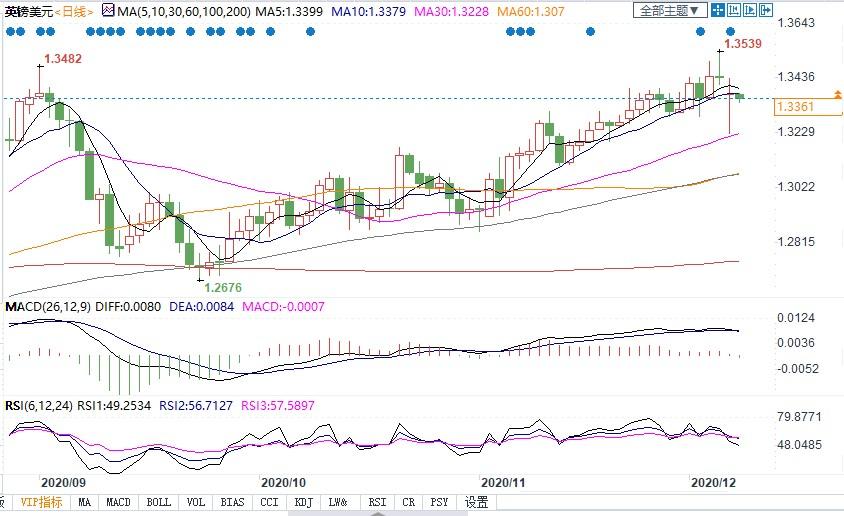Click the last blue event dot before the 1.3539 high's dot
The image size is (844, 516).
pos(700,32)
